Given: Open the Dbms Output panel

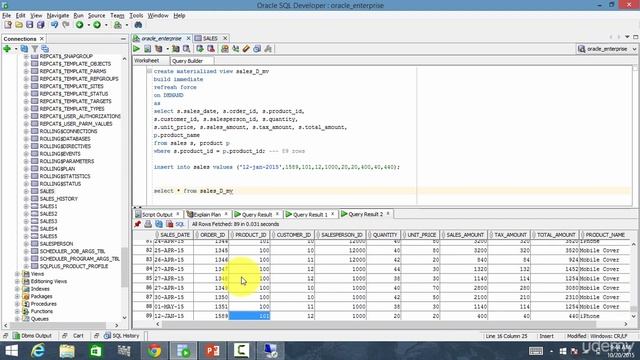Looking at the screenshot, I should point(32,336).
